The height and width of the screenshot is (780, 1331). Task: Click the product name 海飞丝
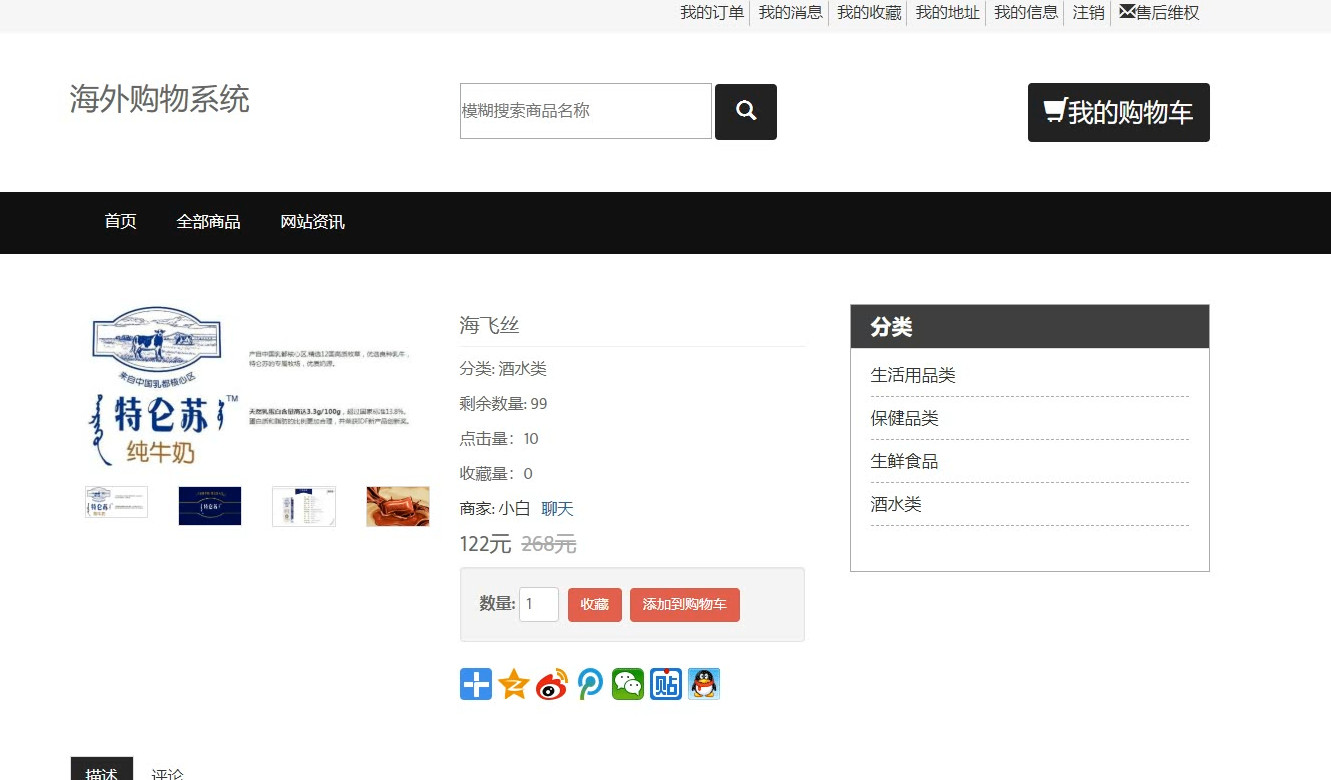point(489,325)
